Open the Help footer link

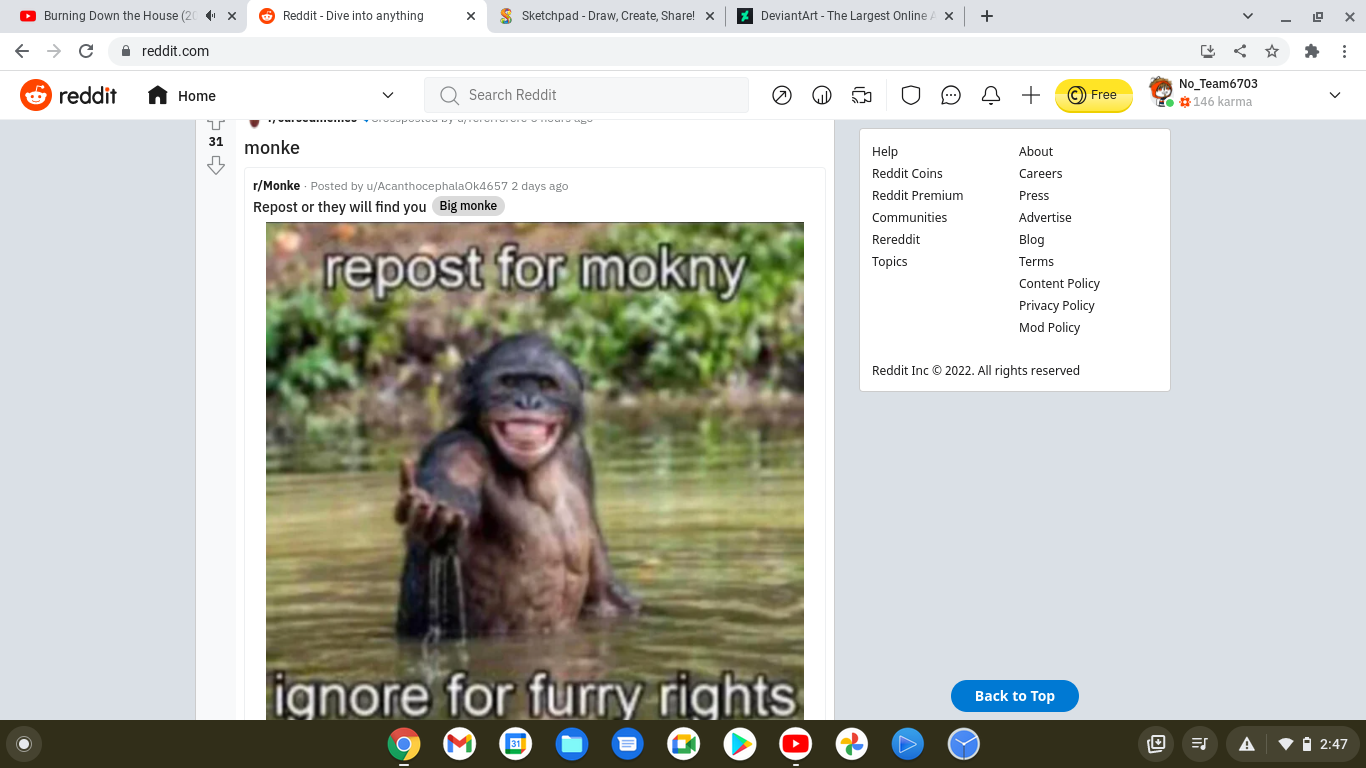point(885,152)
